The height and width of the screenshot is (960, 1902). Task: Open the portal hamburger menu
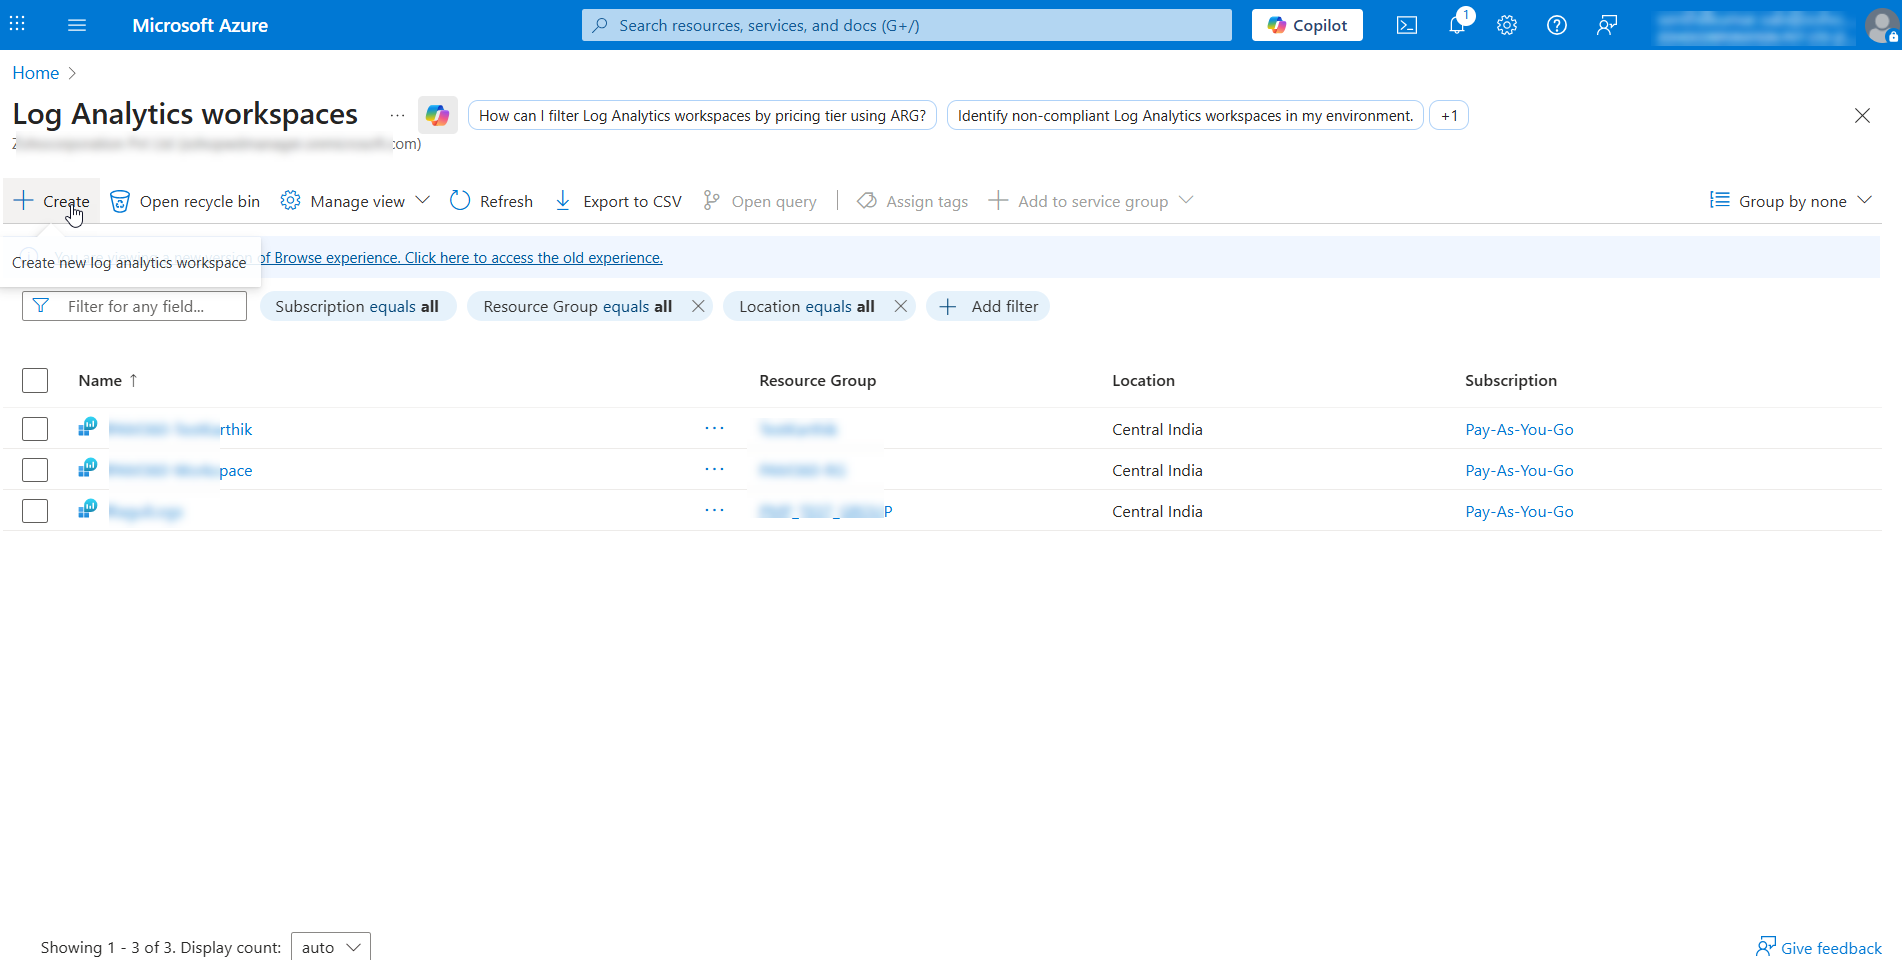[76, 25]
